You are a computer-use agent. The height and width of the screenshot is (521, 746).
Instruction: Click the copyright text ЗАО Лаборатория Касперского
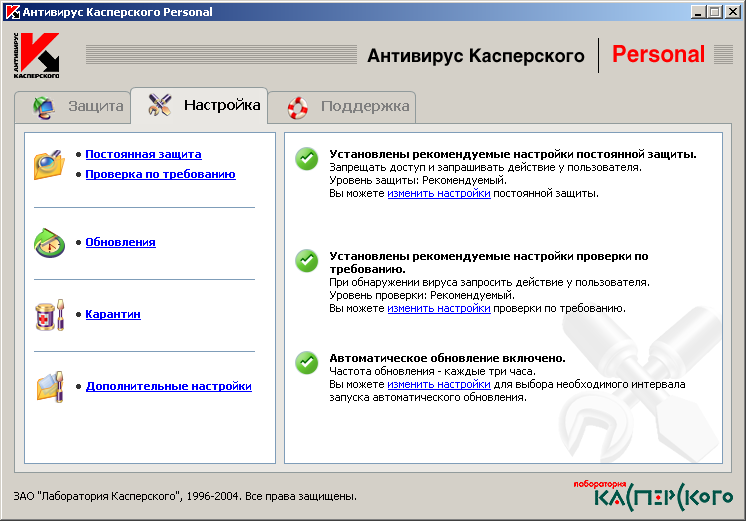click(185, 496)
